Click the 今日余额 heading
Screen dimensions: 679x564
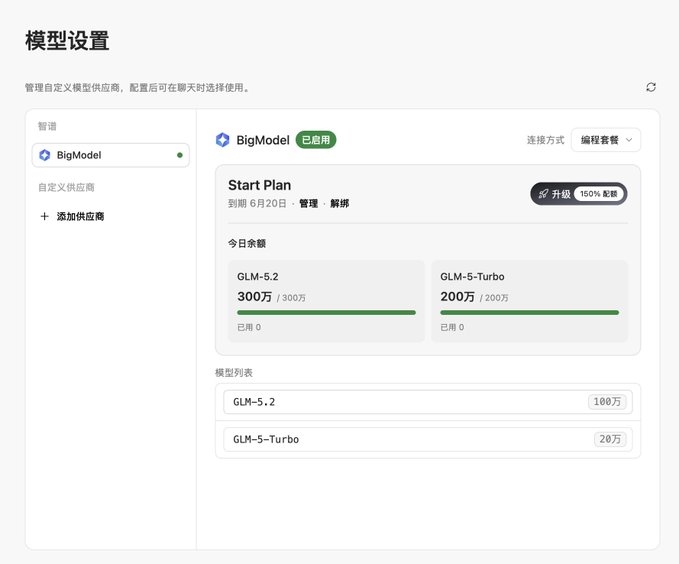(247, 243)
